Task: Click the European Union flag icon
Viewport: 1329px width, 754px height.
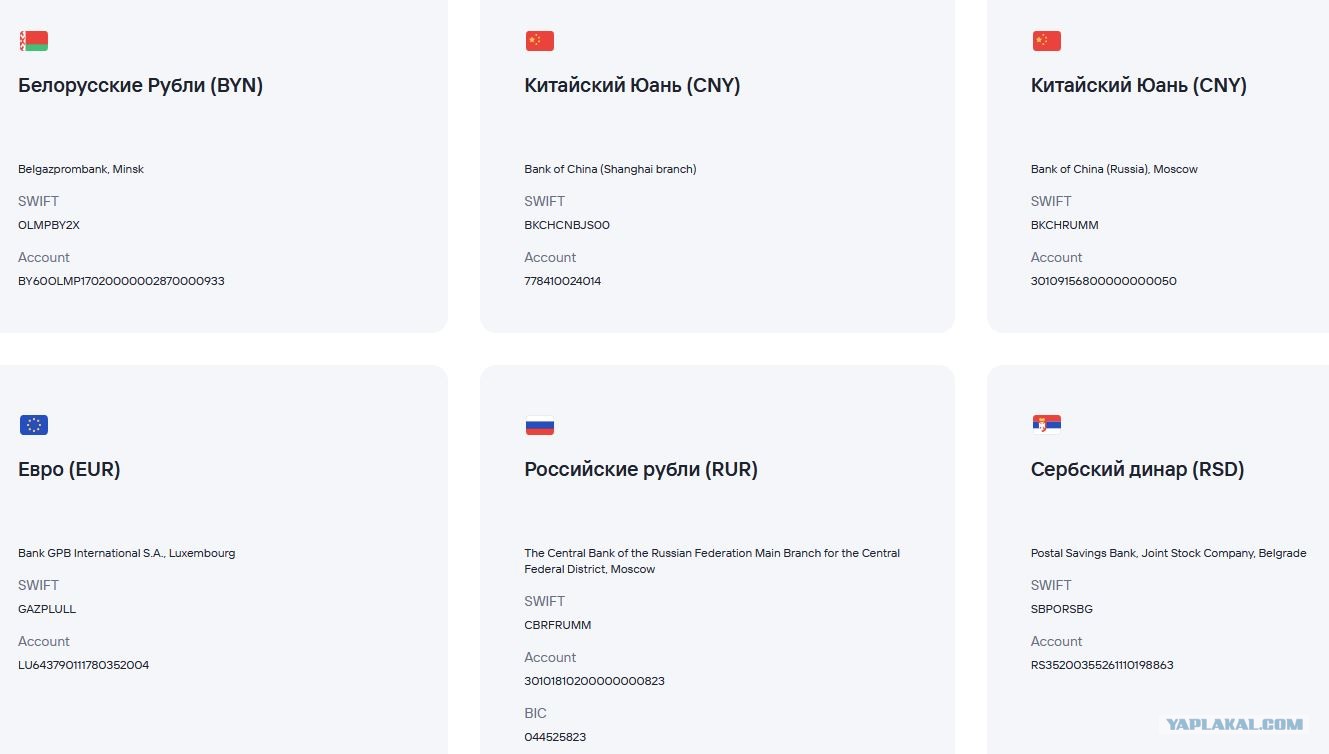Action: 34,425
